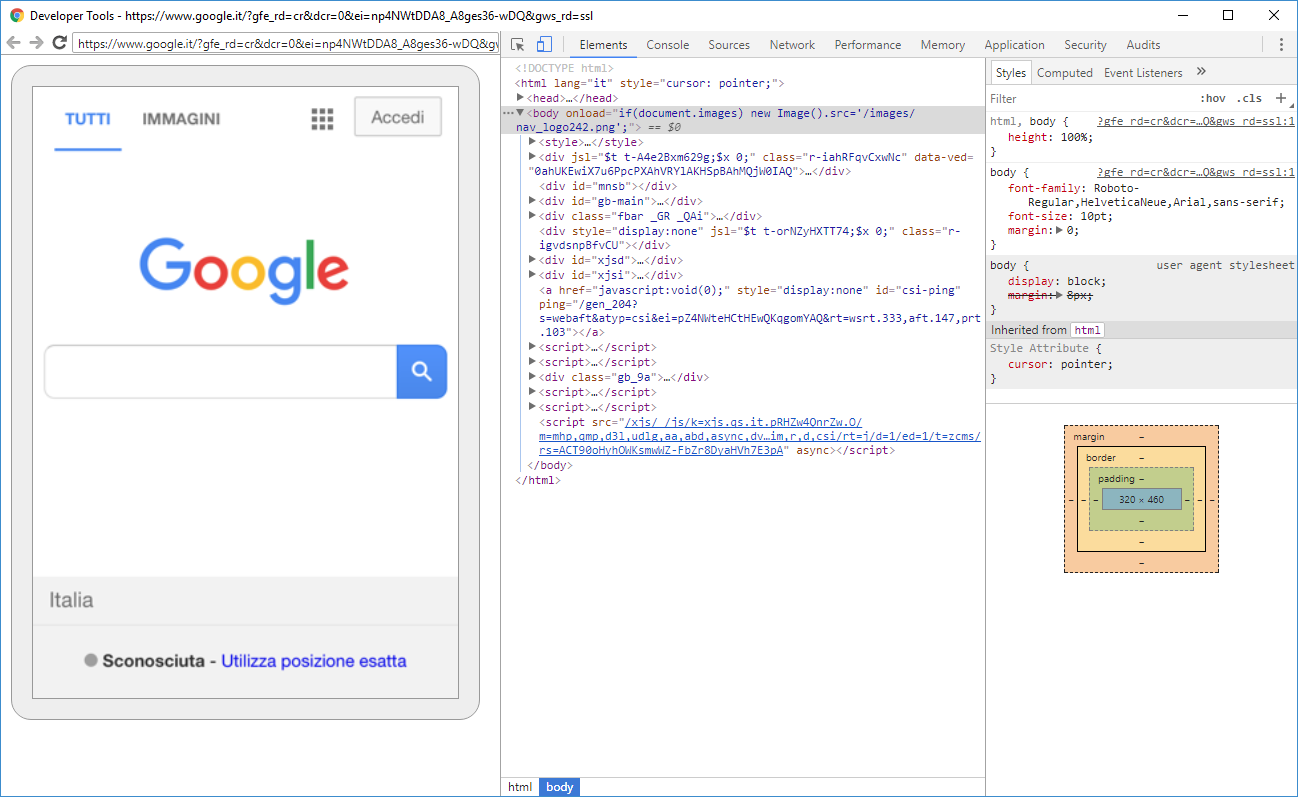The image size is (1298, 797).
Task: Switch to the Sources tab
Action: click(729, 45)
